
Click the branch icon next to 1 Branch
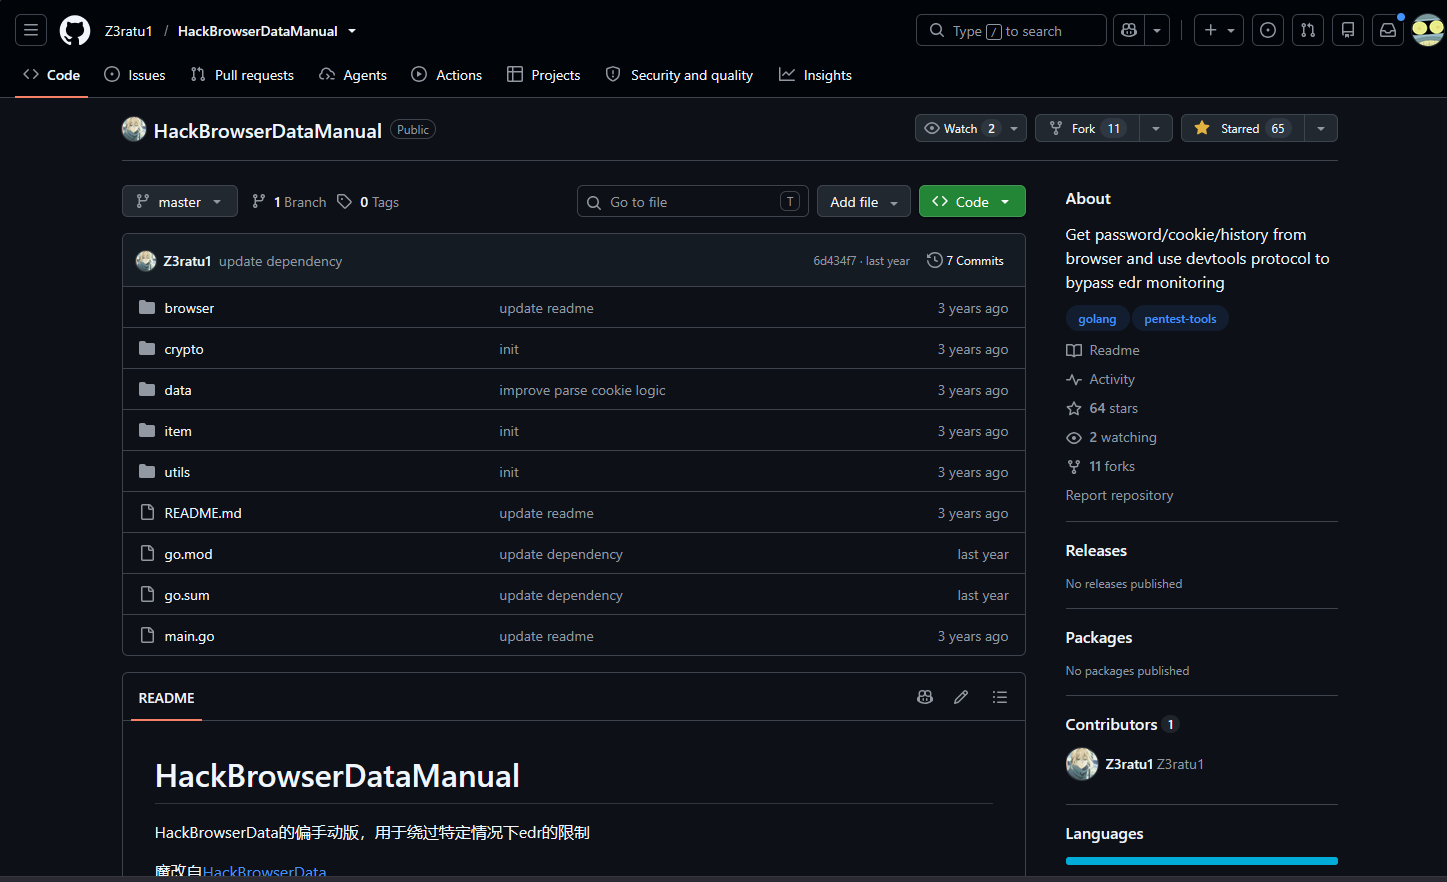tap(259, 202)
